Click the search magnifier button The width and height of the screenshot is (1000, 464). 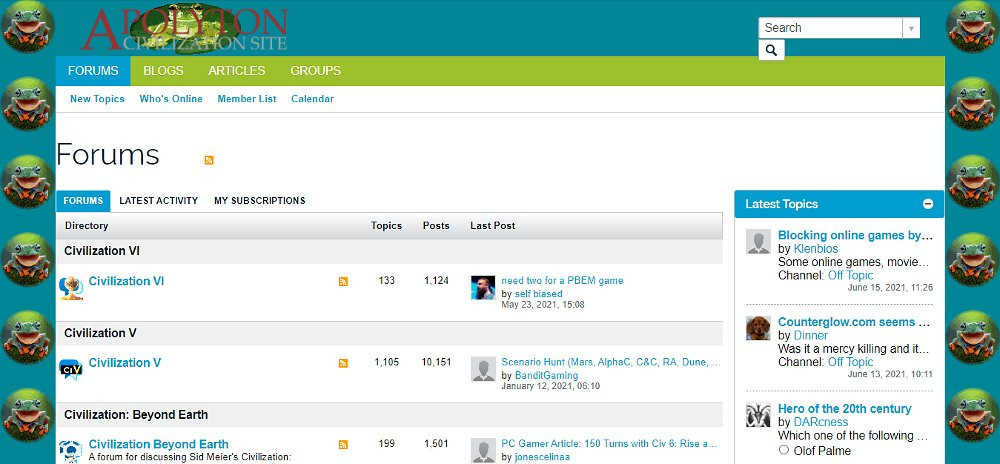(771, 50)
